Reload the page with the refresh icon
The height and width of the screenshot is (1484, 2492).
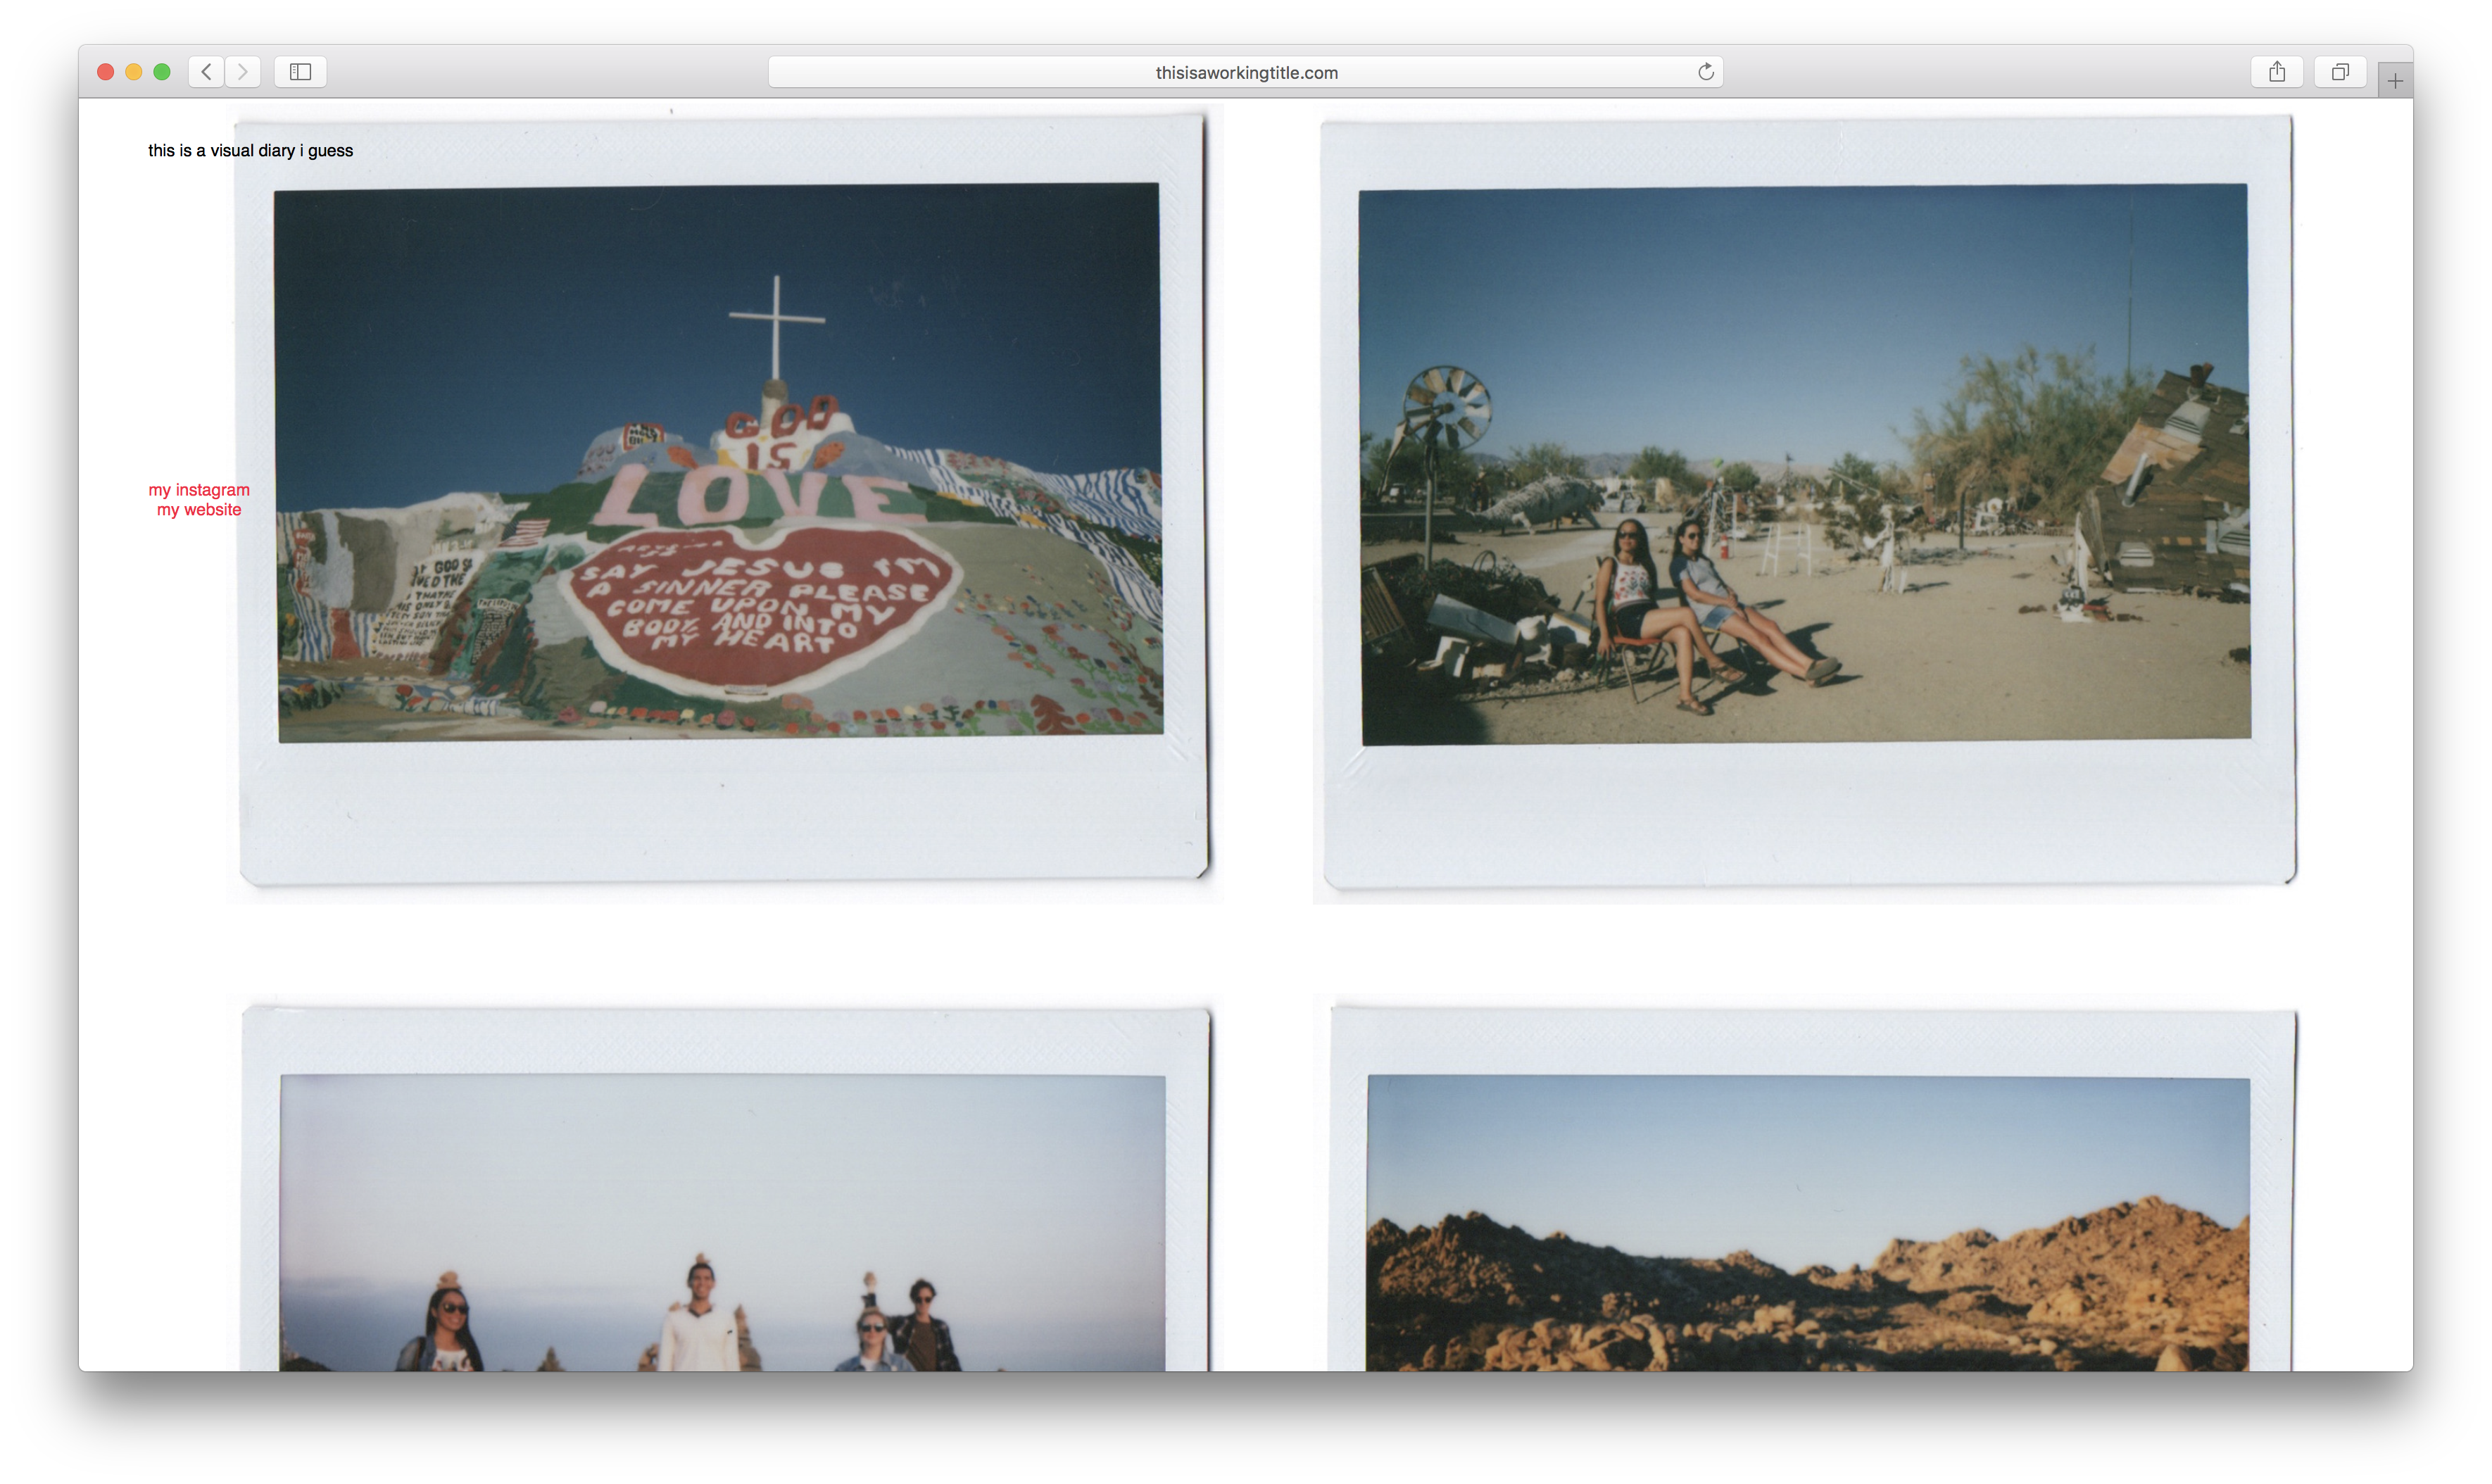tap(1705, 72)
